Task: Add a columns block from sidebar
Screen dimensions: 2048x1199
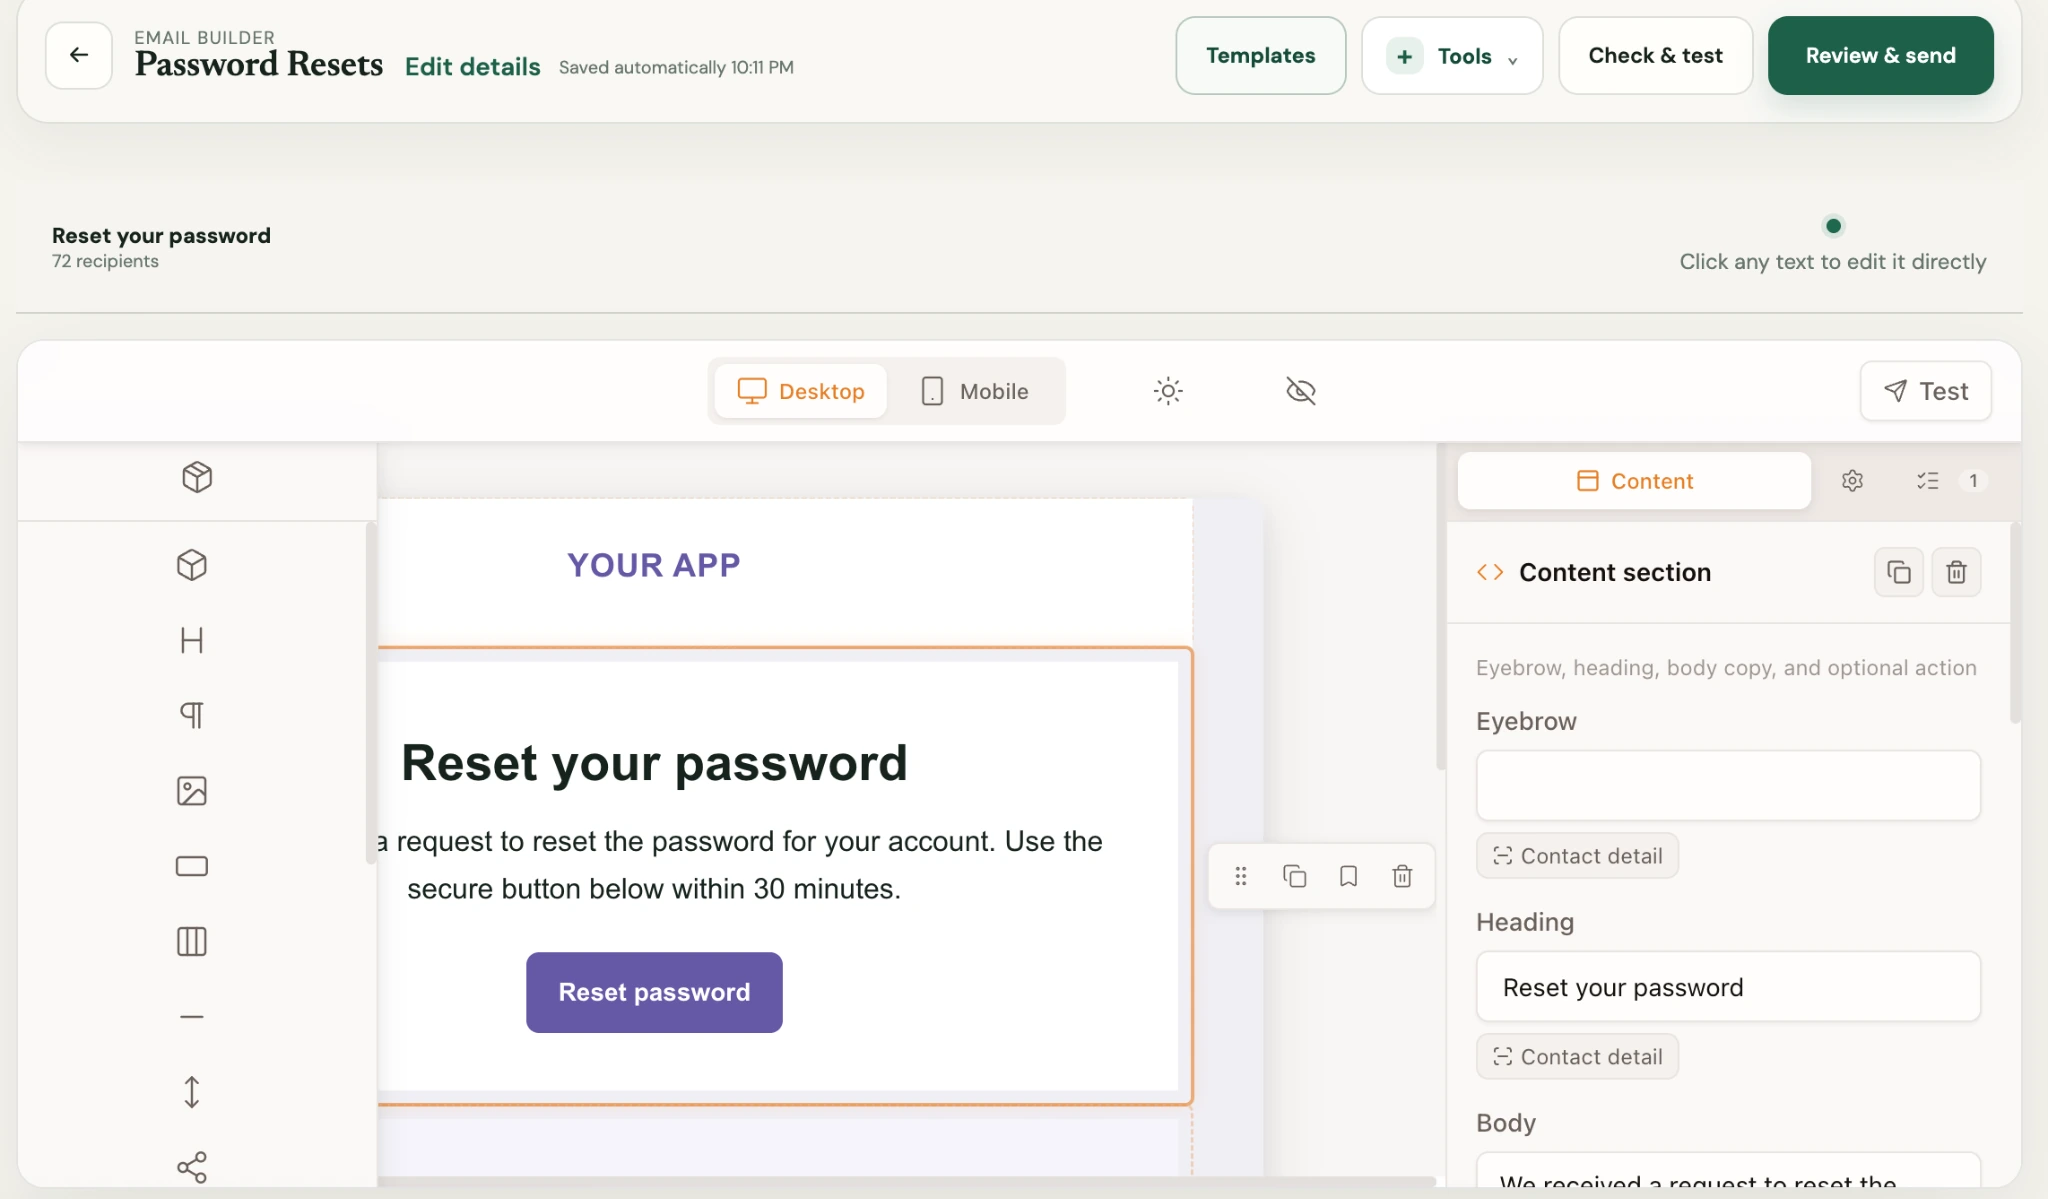Action: pyautogui.click(x=192, y=941)
